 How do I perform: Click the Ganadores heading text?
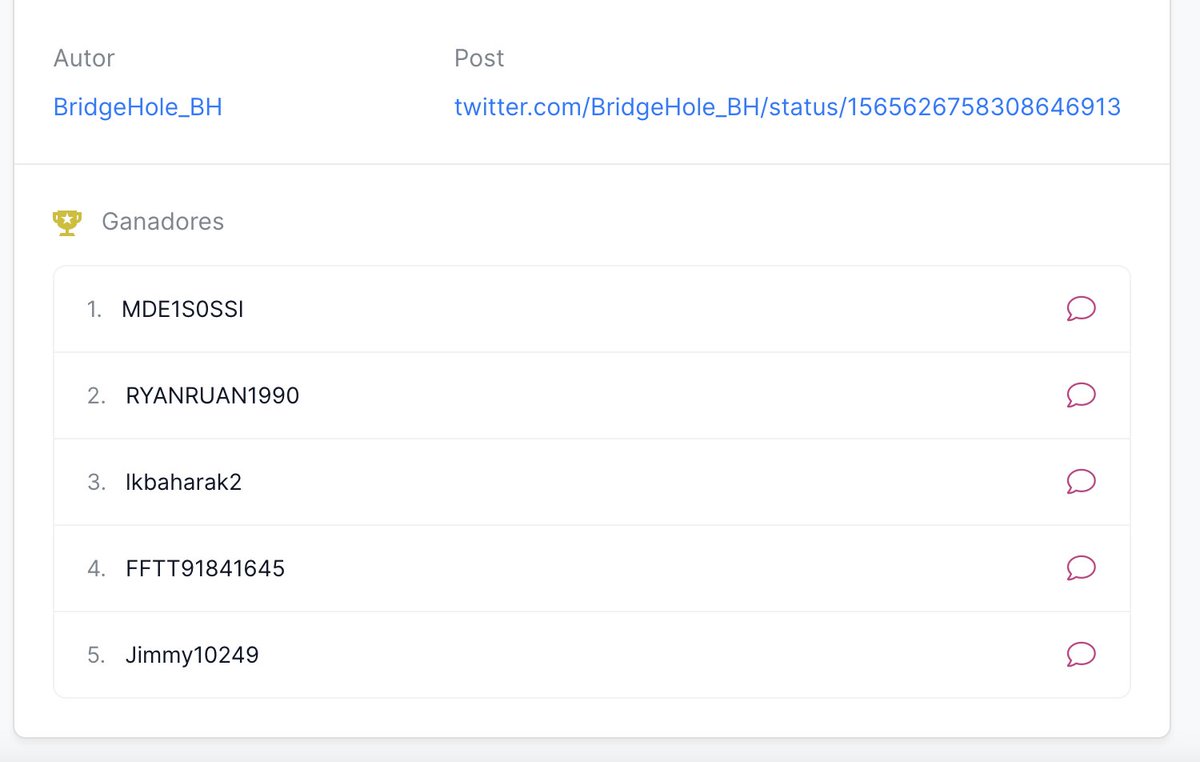pos(163,222)
